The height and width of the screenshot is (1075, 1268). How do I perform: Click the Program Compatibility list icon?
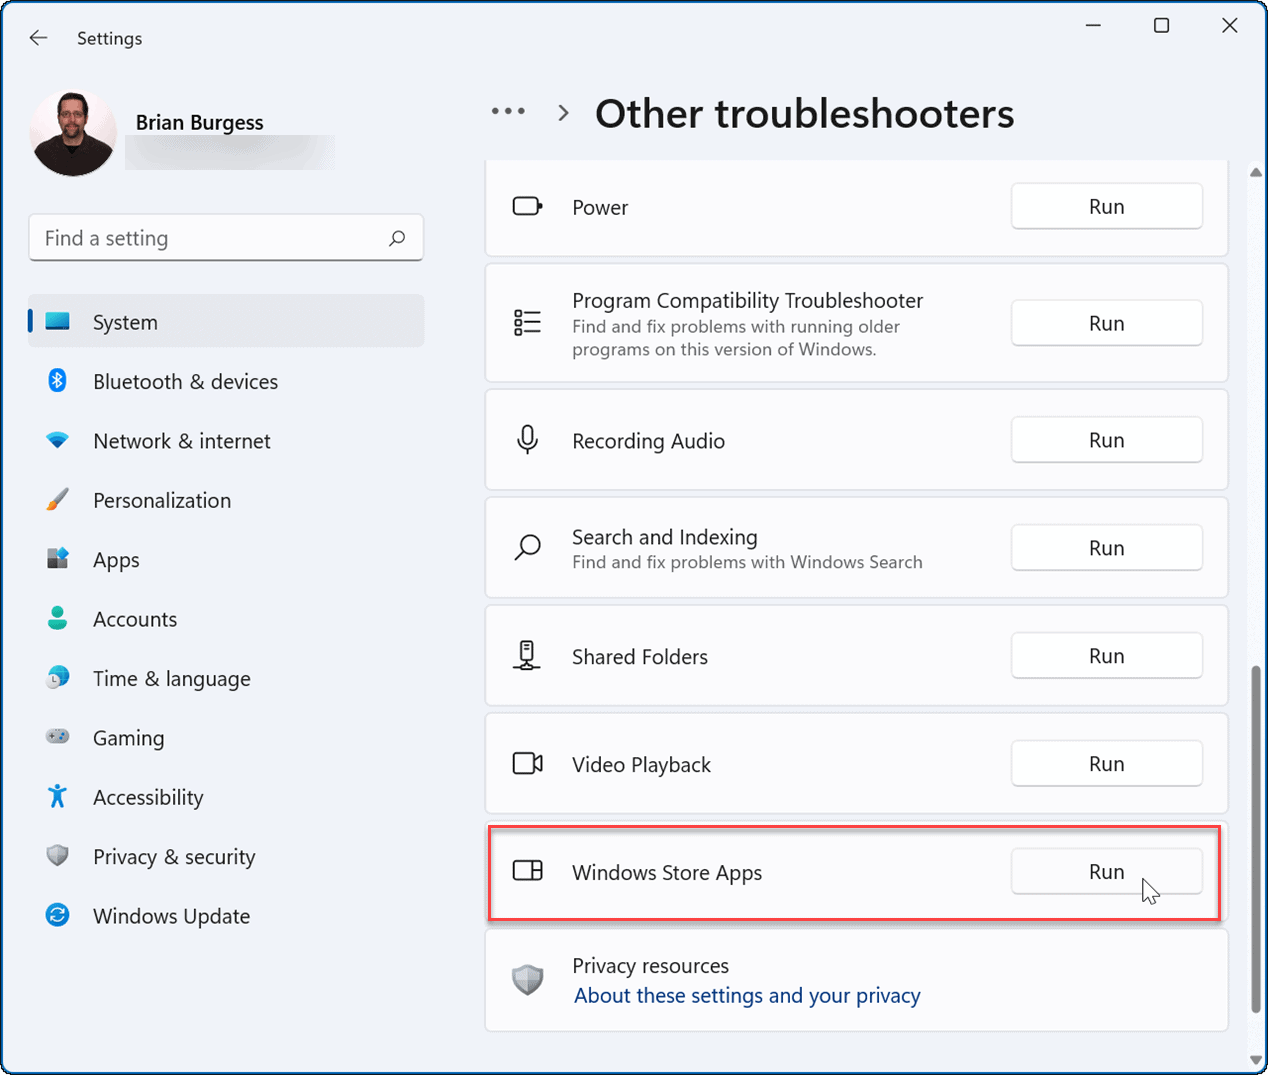[x=527, y=322]
